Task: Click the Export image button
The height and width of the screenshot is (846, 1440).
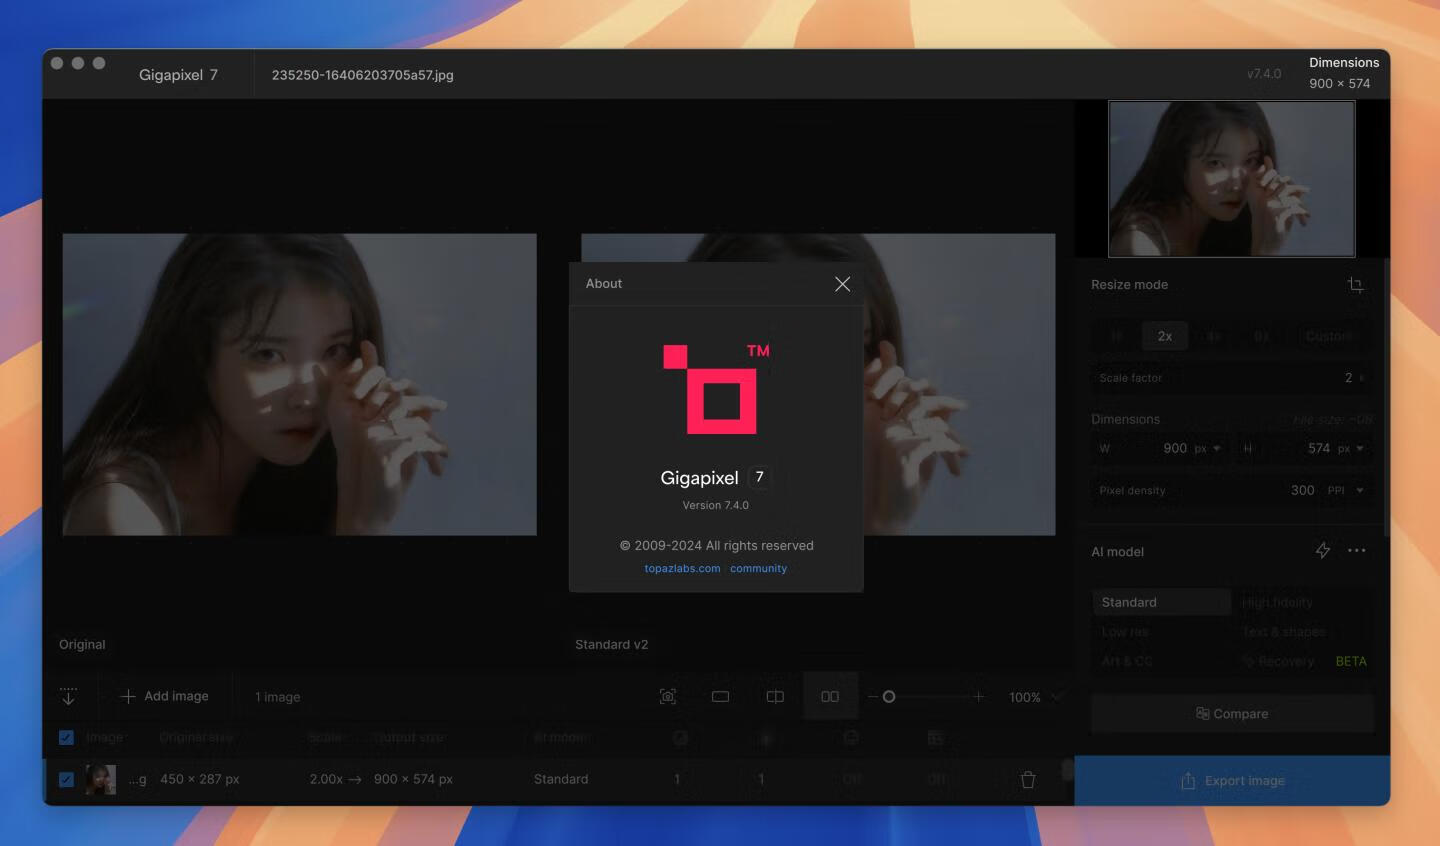Action: (x=1232, y=781)
